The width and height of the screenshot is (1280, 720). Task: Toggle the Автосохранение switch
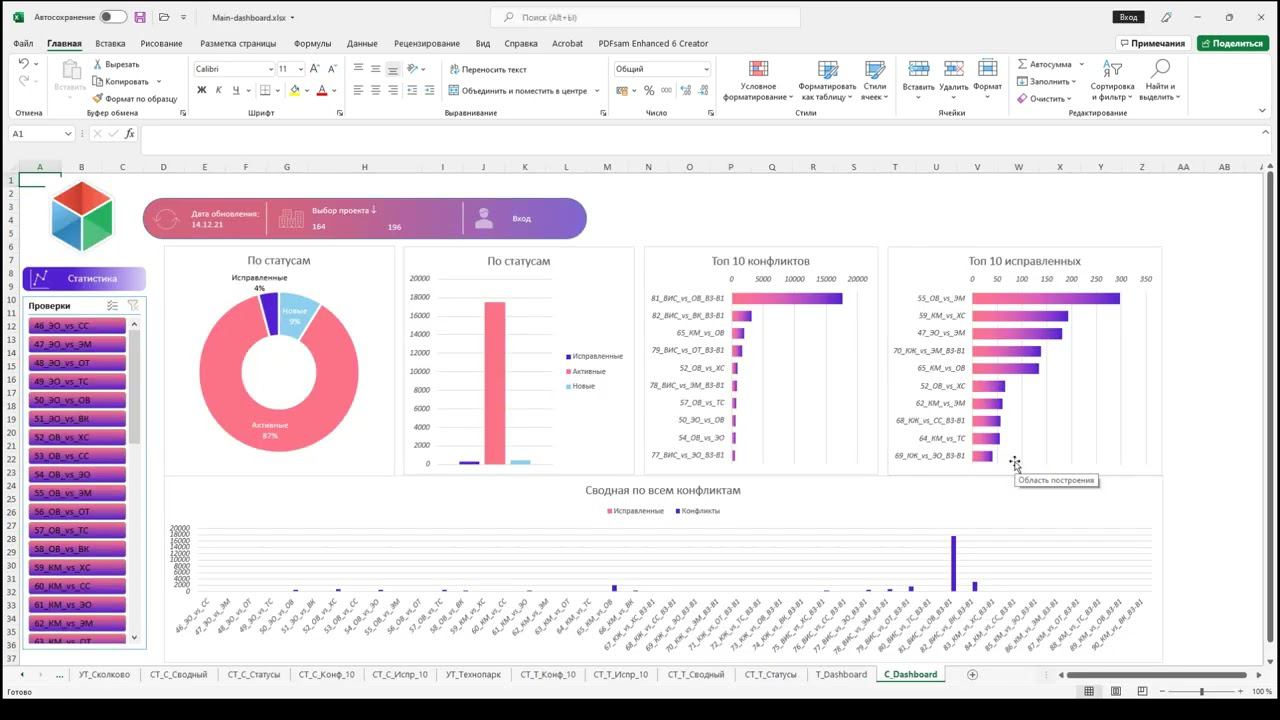click(113, 17)
